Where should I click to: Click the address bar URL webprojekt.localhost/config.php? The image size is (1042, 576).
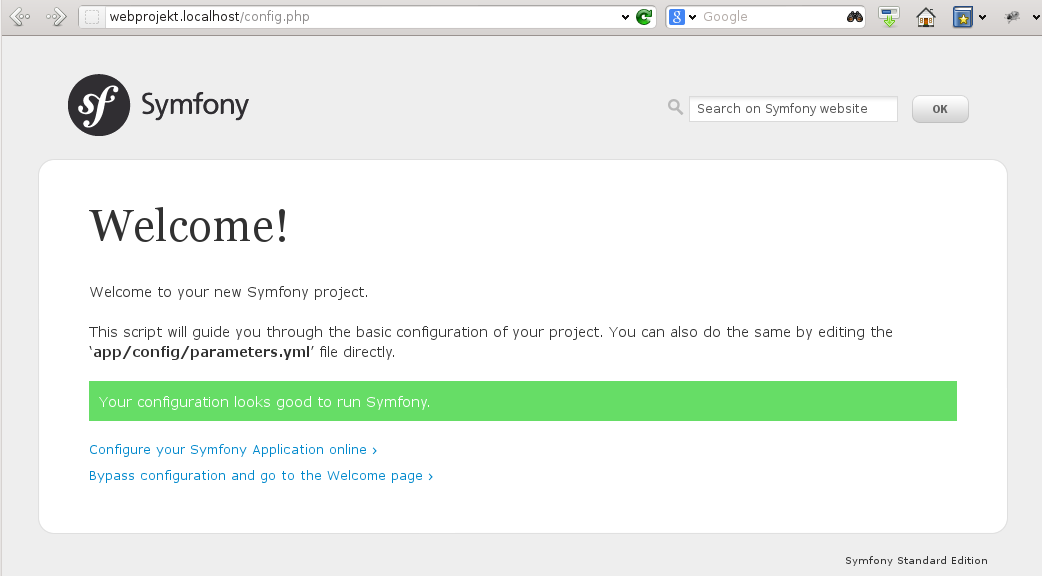[209, 17]
